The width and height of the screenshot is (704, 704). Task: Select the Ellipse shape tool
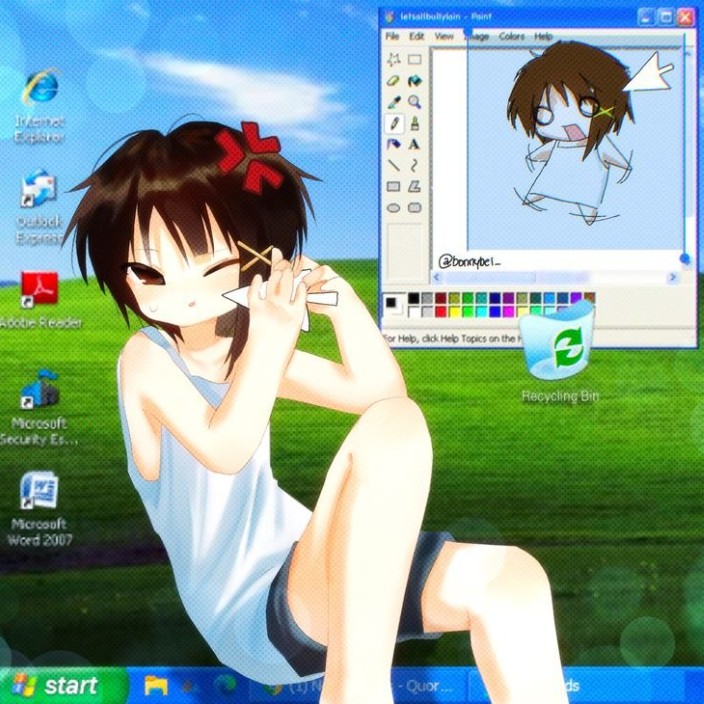tap(394, 207)
